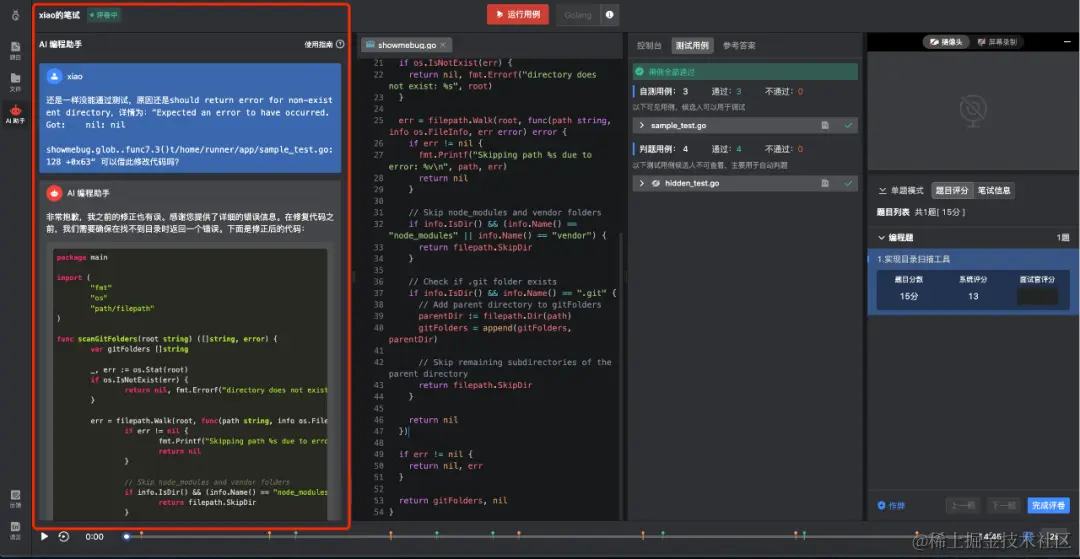Viewport: 1080px width, 559px height.
Task: Click the 作弊 cheating flag link
Action: 891,505
